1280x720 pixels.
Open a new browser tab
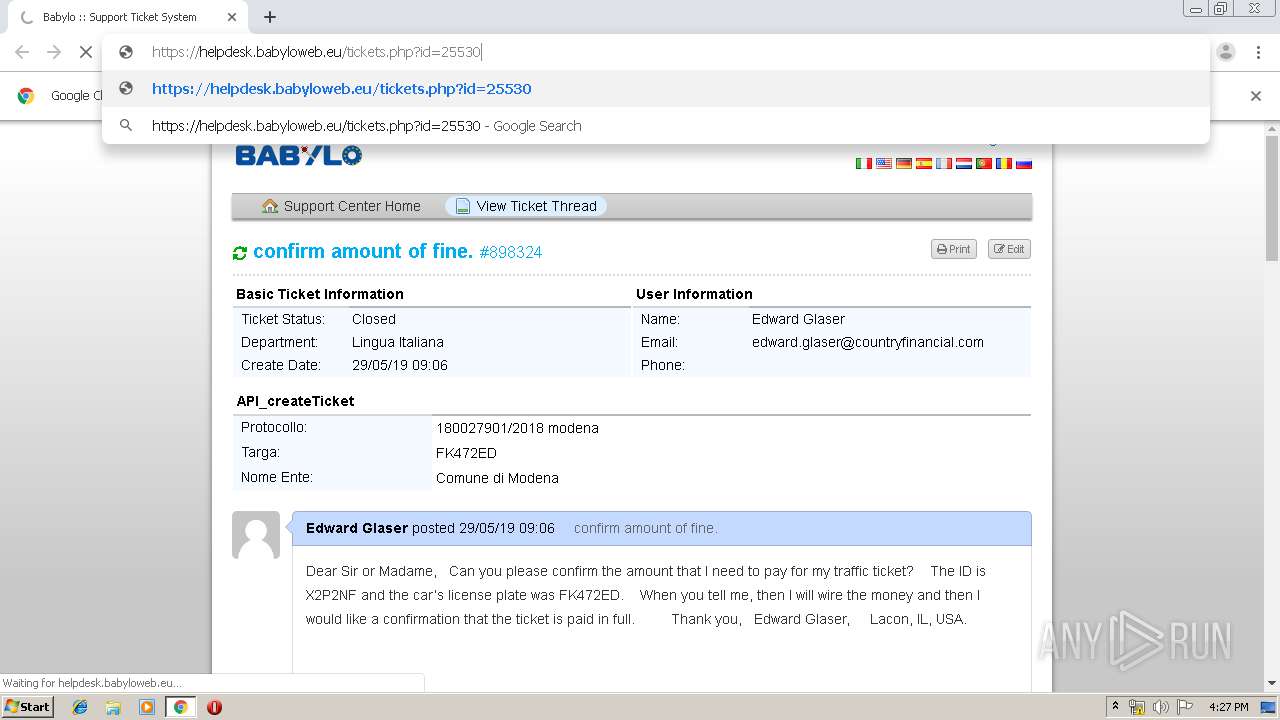pos(270,17)
